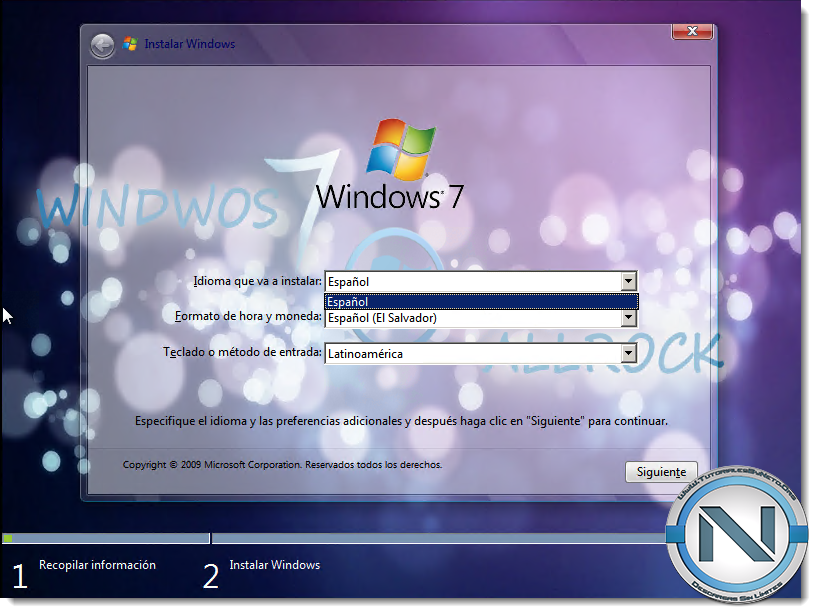Click the back arrow in installer window
This screenshot has width=816, height=613.
[103, 46]
